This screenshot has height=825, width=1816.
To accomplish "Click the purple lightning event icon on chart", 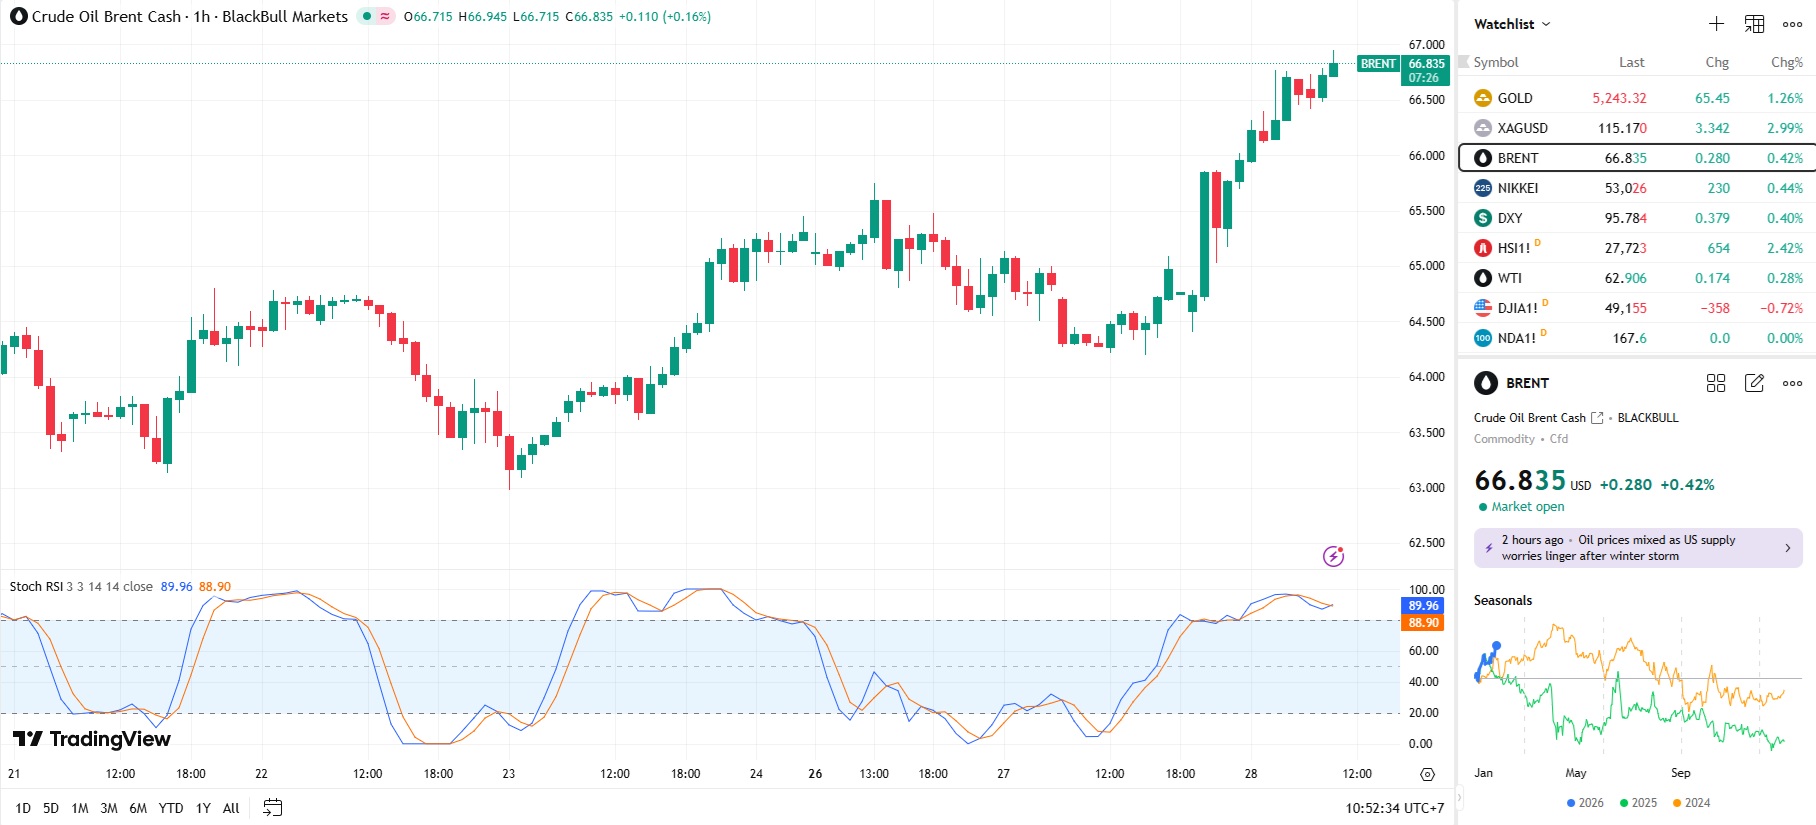I will tap(1333, 556).
